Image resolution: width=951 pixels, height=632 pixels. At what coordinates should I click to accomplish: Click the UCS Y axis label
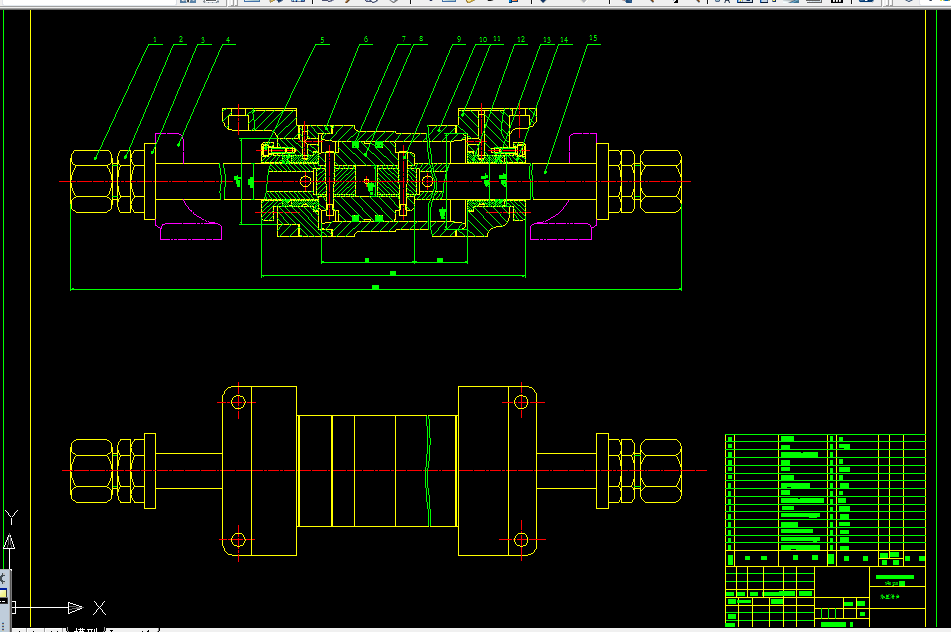pyautogui.click(x=12, y=517)
